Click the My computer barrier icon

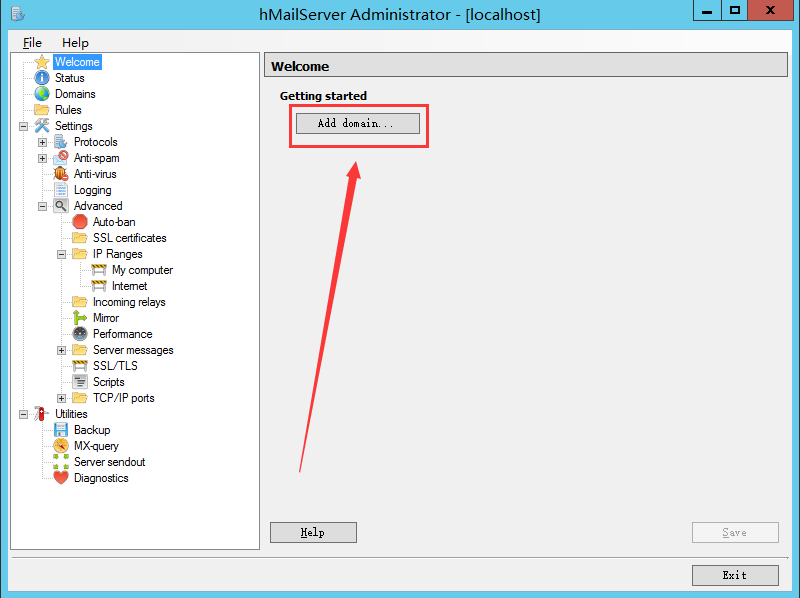coord(98,270)
